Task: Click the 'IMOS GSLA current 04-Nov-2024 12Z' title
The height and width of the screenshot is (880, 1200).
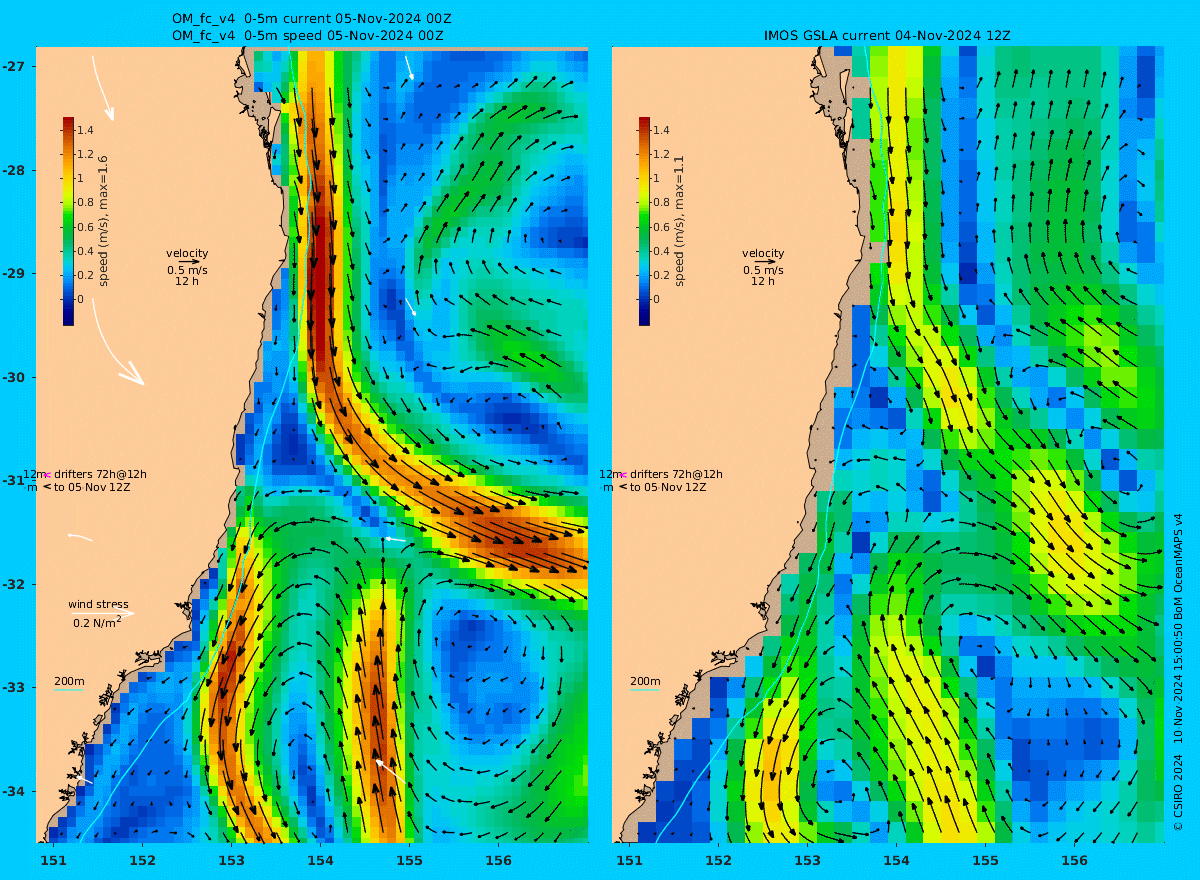Action: [887, 36]
